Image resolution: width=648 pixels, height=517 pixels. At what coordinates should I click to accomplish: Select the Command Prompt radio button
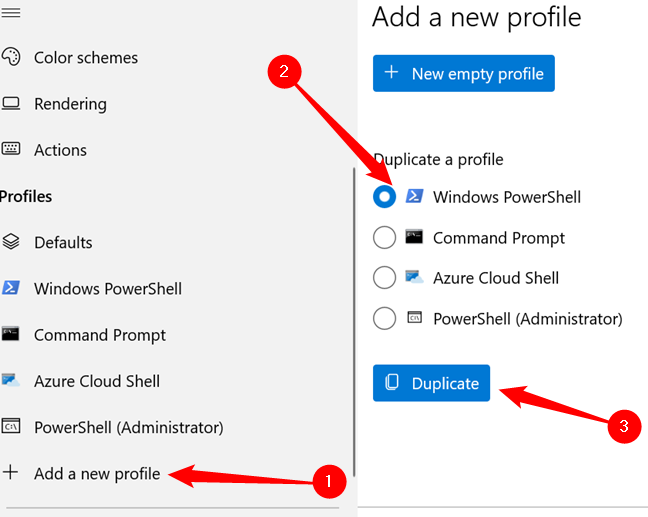(x=385, y=238)
